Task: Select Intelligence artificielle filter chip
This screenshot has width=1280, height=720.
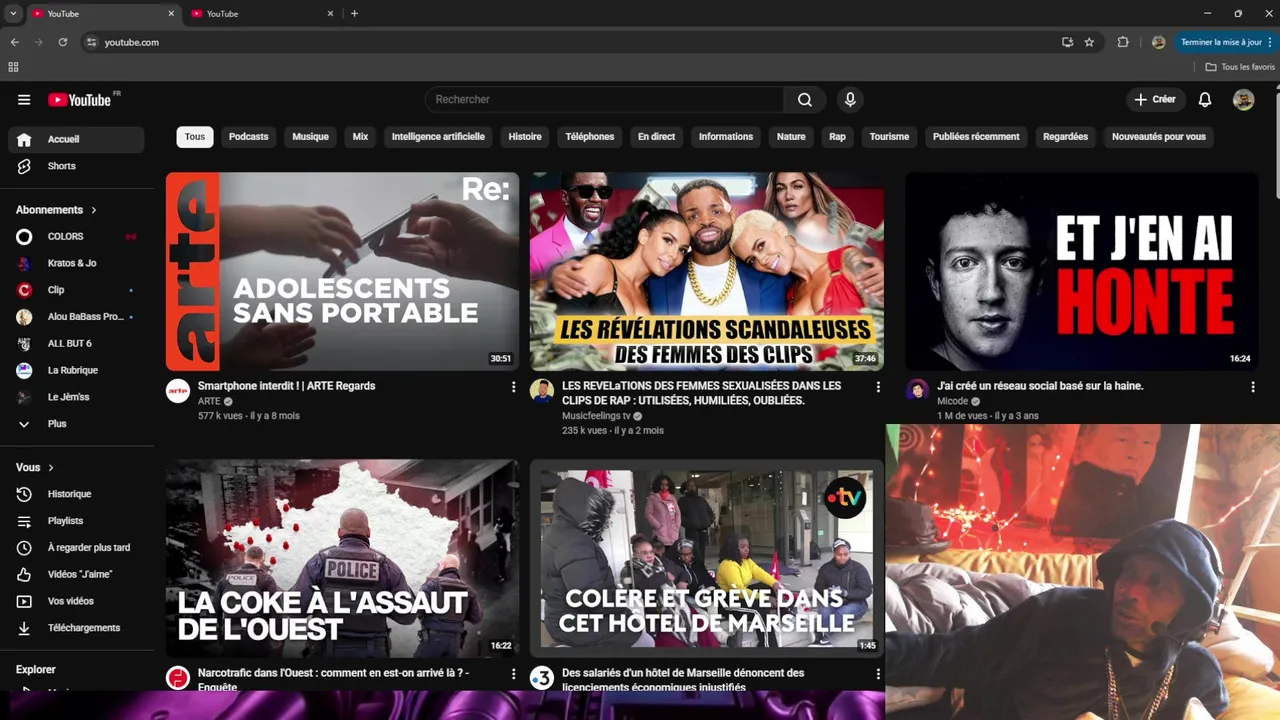Action: [438, 137]
